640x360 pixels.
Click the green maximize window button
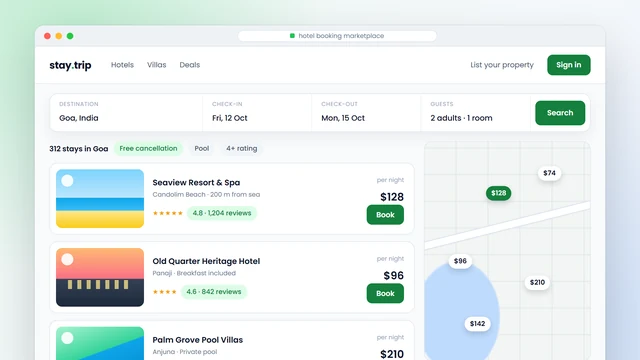(70, 36)
